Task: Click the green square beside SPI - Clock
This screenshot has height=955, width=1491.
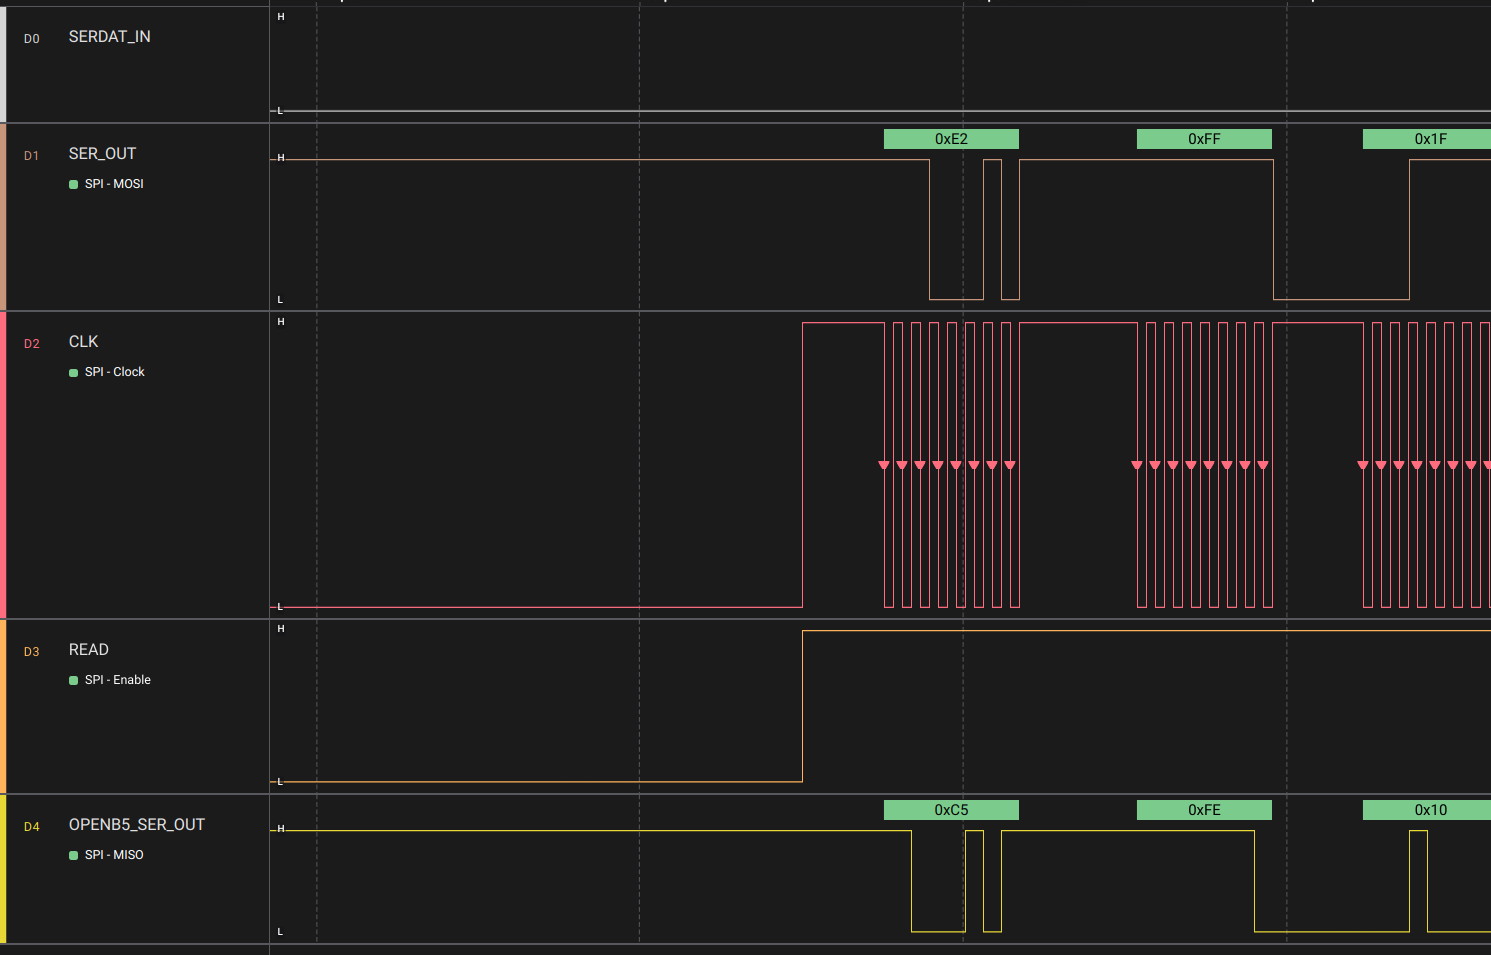Action: pyautogui.click(x=73, y=372)
